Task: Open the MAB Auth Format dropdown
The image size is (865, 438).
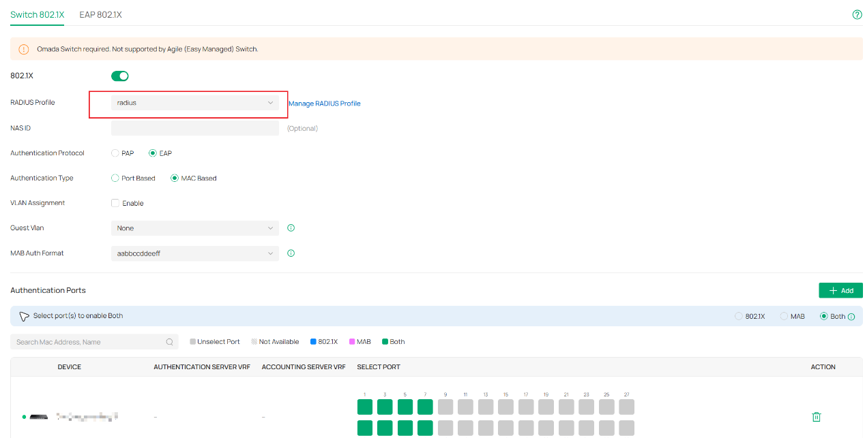Action: tap(195, 253)
